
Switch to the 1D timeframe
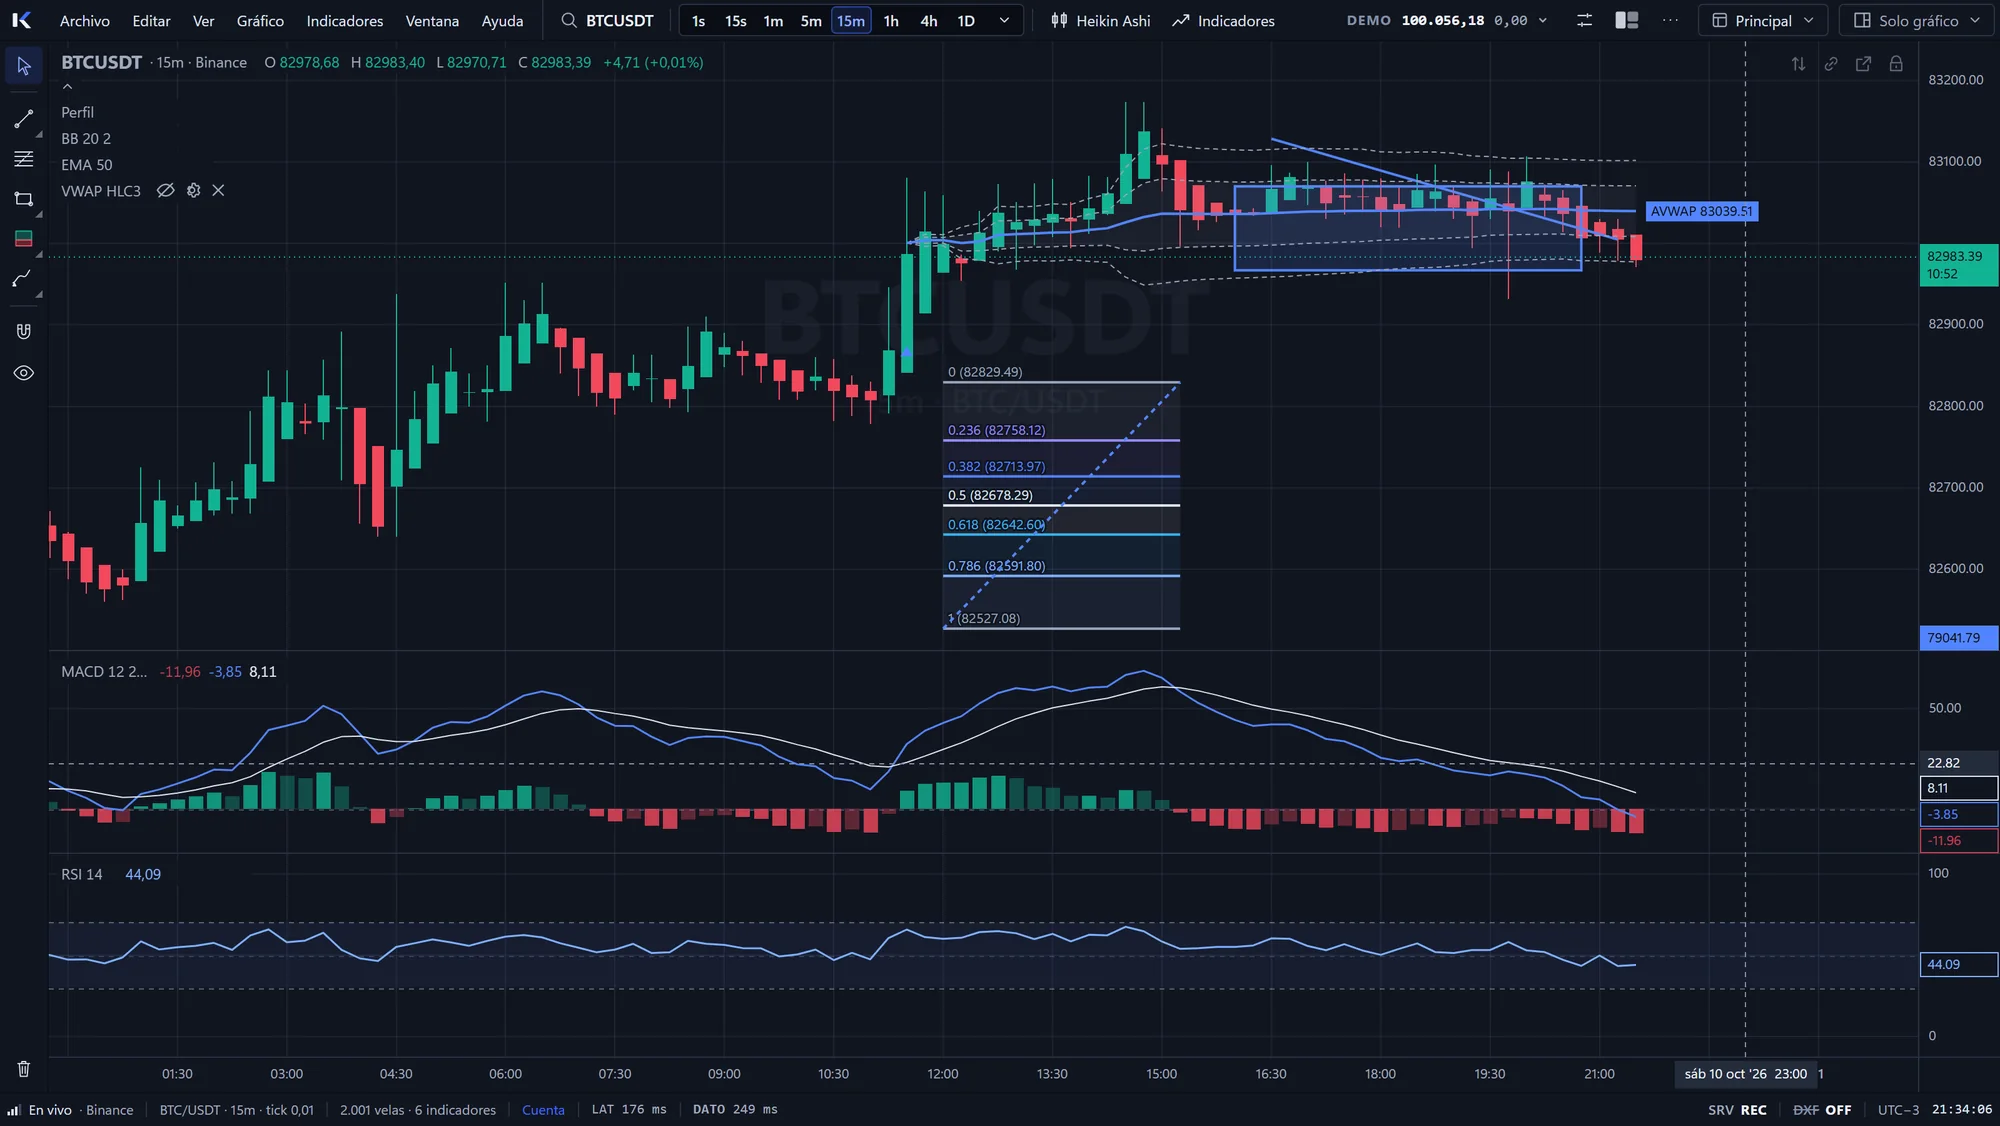(966, 21)
